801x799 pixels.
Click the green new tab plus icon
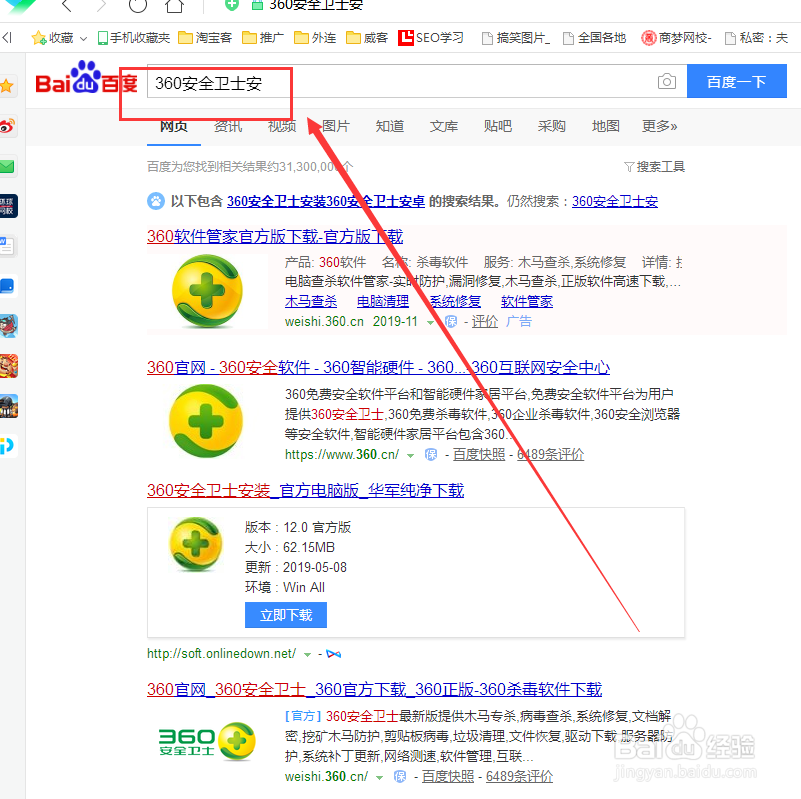pyautogui.click(x=232, y=5)
